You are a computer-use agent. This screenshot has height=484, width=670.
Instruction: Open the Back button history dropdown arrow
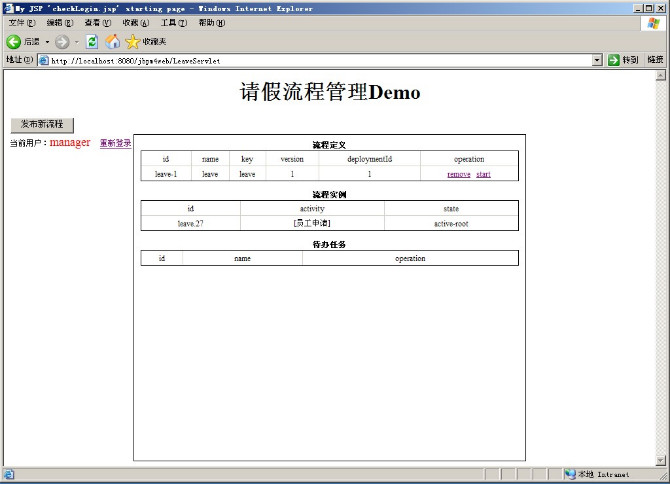point(47,42)
